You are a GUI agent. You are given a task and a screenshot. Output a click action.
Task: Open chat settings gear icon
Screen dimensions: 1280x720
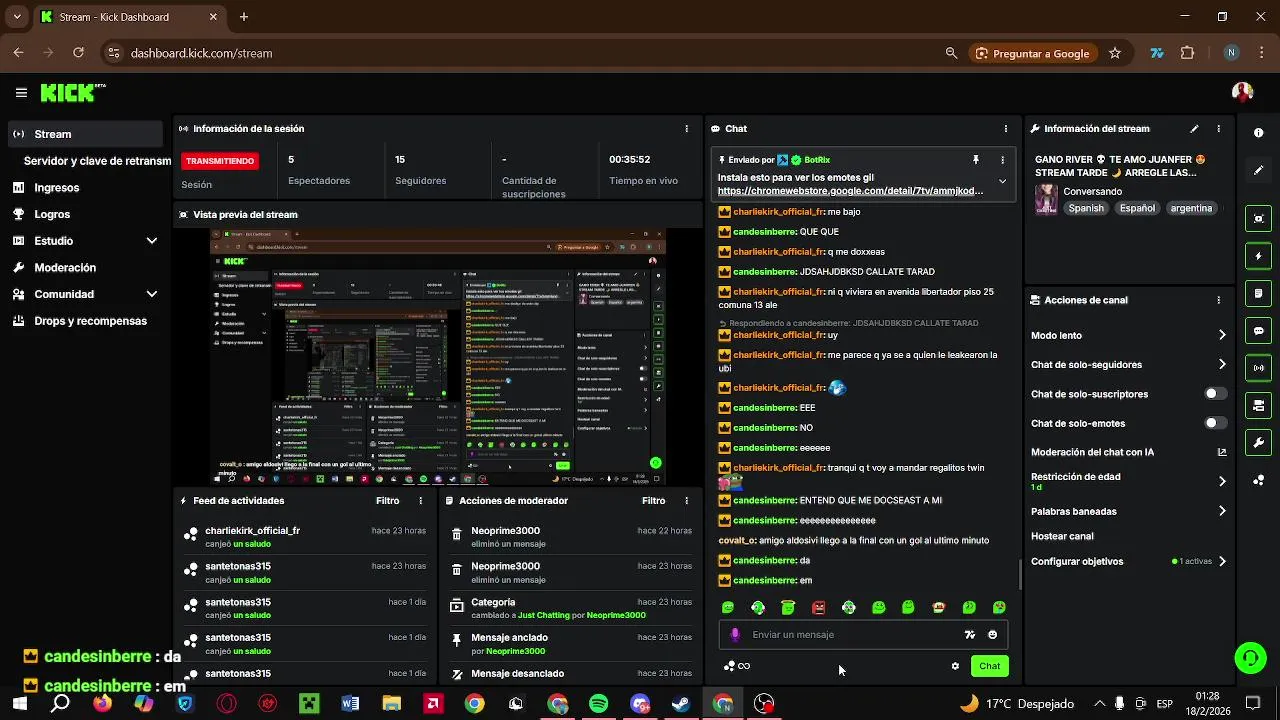(955, 666)
